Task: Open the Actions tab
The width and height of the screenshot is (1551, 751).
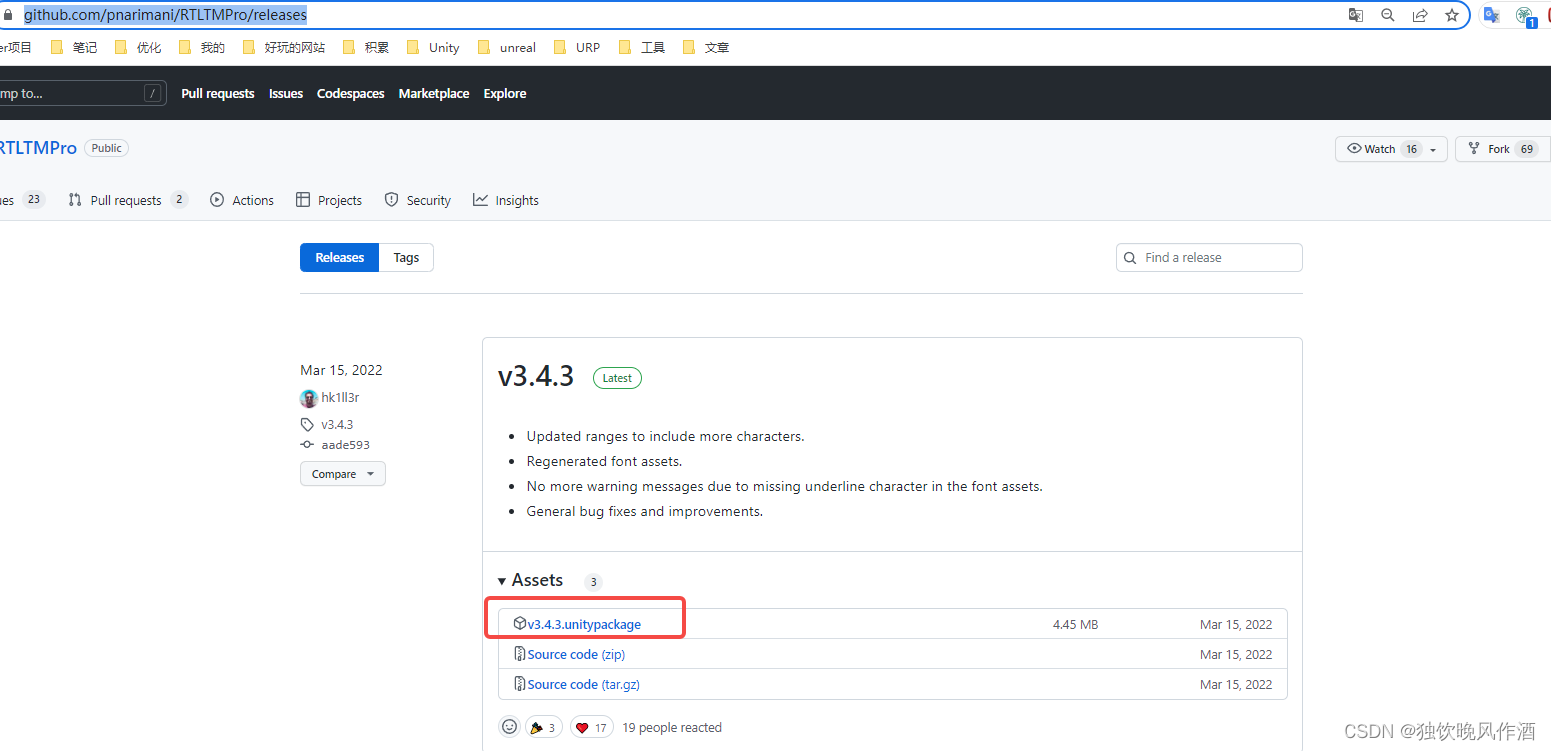Action: (242, 200)
